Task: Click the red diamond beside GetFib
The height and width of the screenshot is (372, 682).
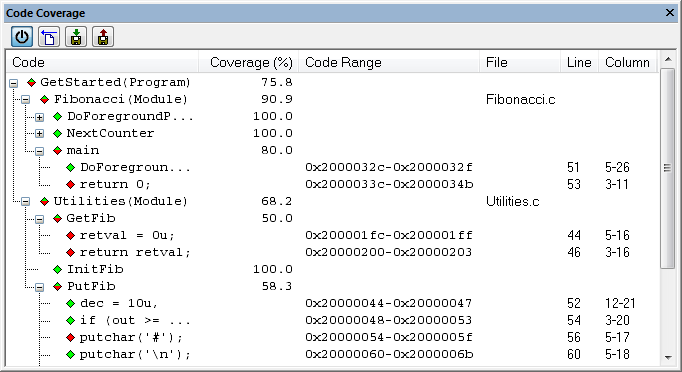Action: pos(57,218)
